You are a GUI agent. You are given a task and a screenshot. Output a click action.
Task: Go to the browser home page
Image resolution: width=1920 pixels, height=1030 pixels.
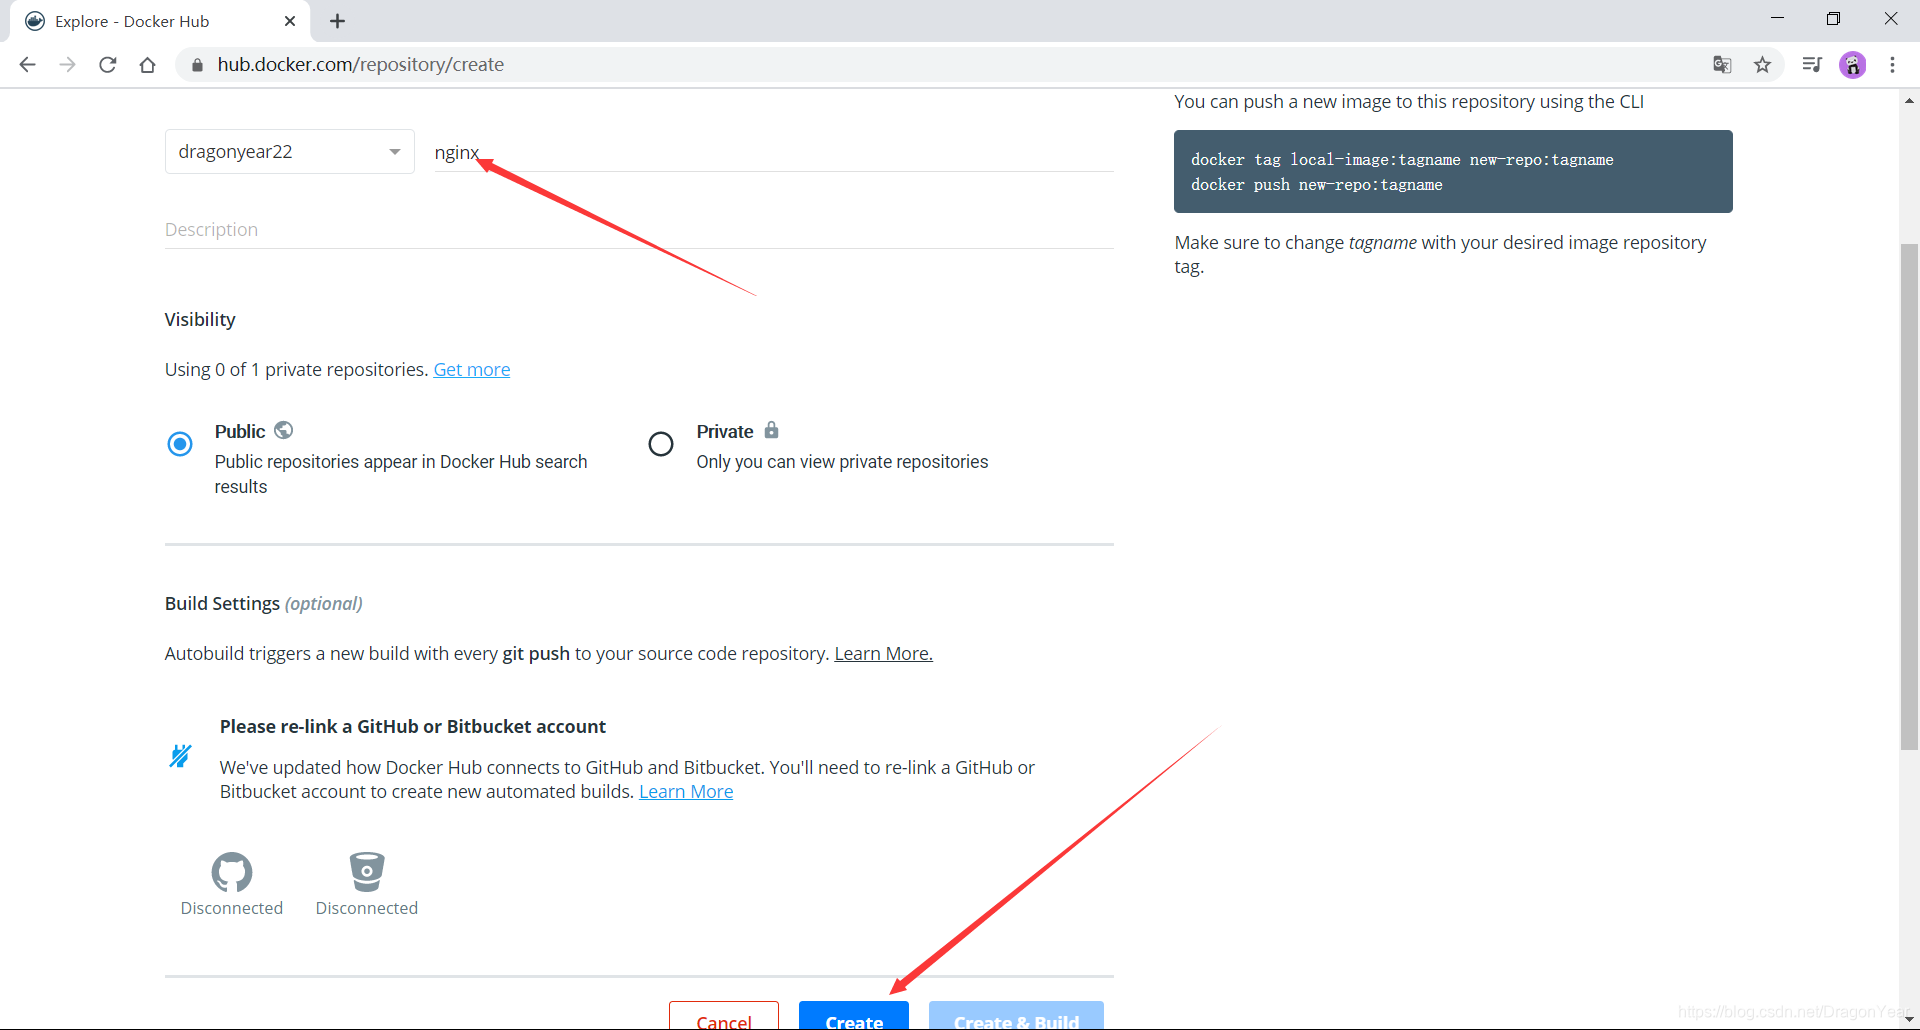(x=148, y=65)
